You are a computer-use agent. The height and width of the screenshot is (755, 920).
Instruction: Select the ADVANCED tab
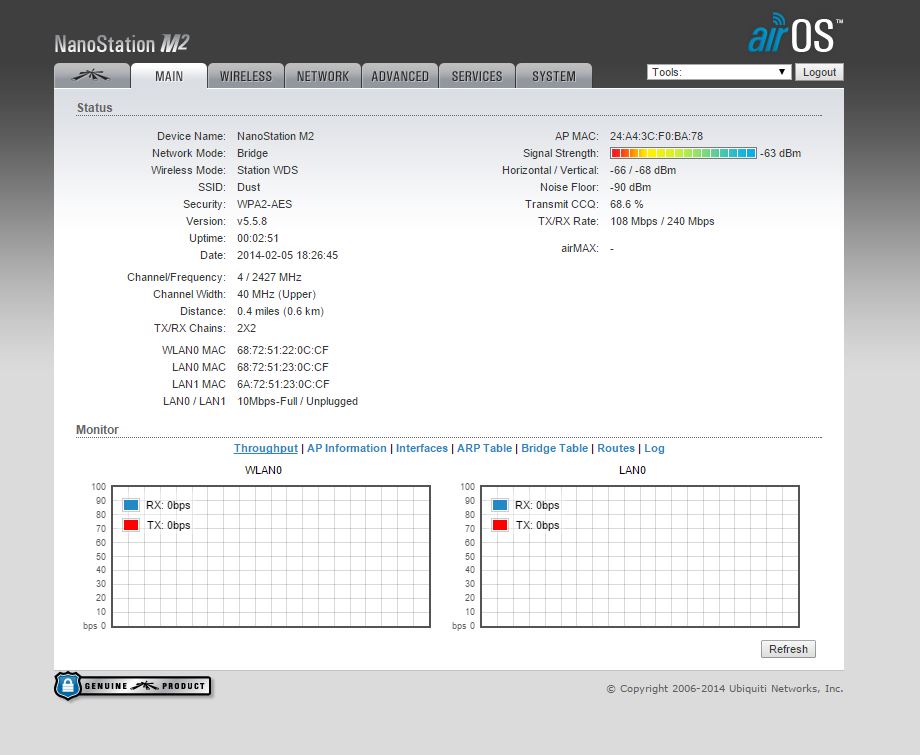(400, 76)
